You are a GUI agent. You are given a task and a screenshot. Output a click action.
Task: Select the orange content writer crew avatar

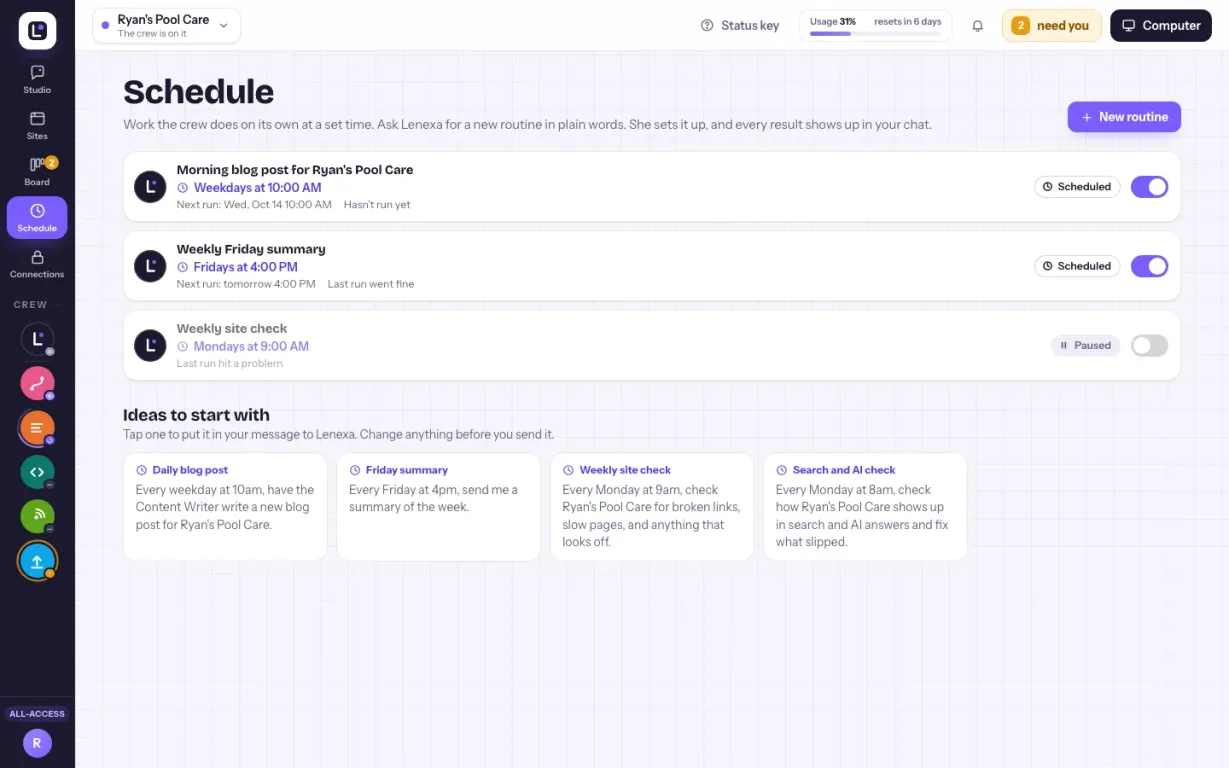[x=37, y=428]
